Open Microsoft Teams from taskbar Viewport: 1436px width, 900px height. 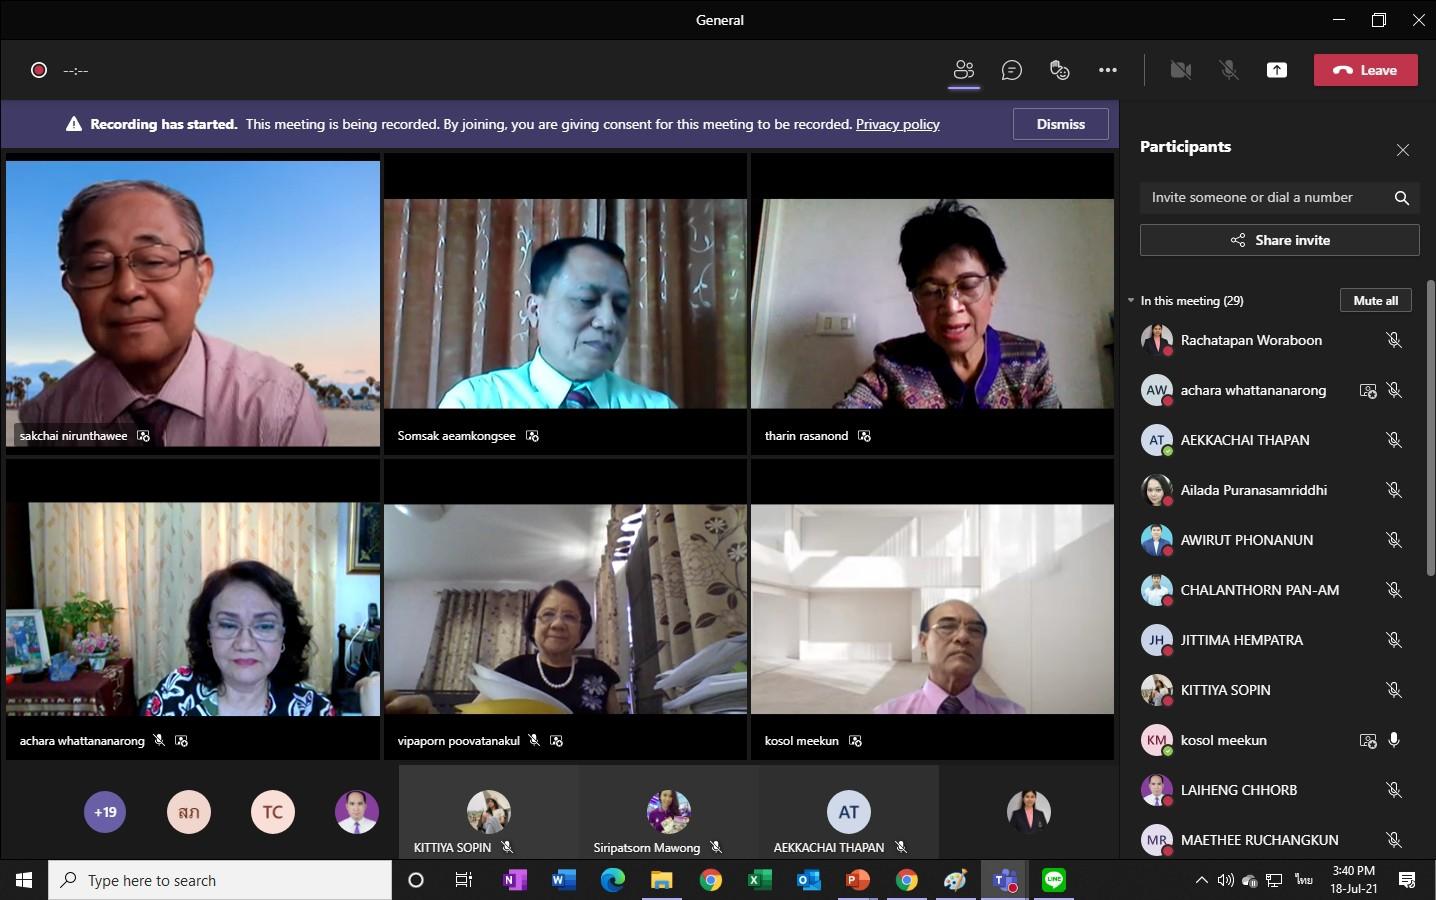[1005, 880]
